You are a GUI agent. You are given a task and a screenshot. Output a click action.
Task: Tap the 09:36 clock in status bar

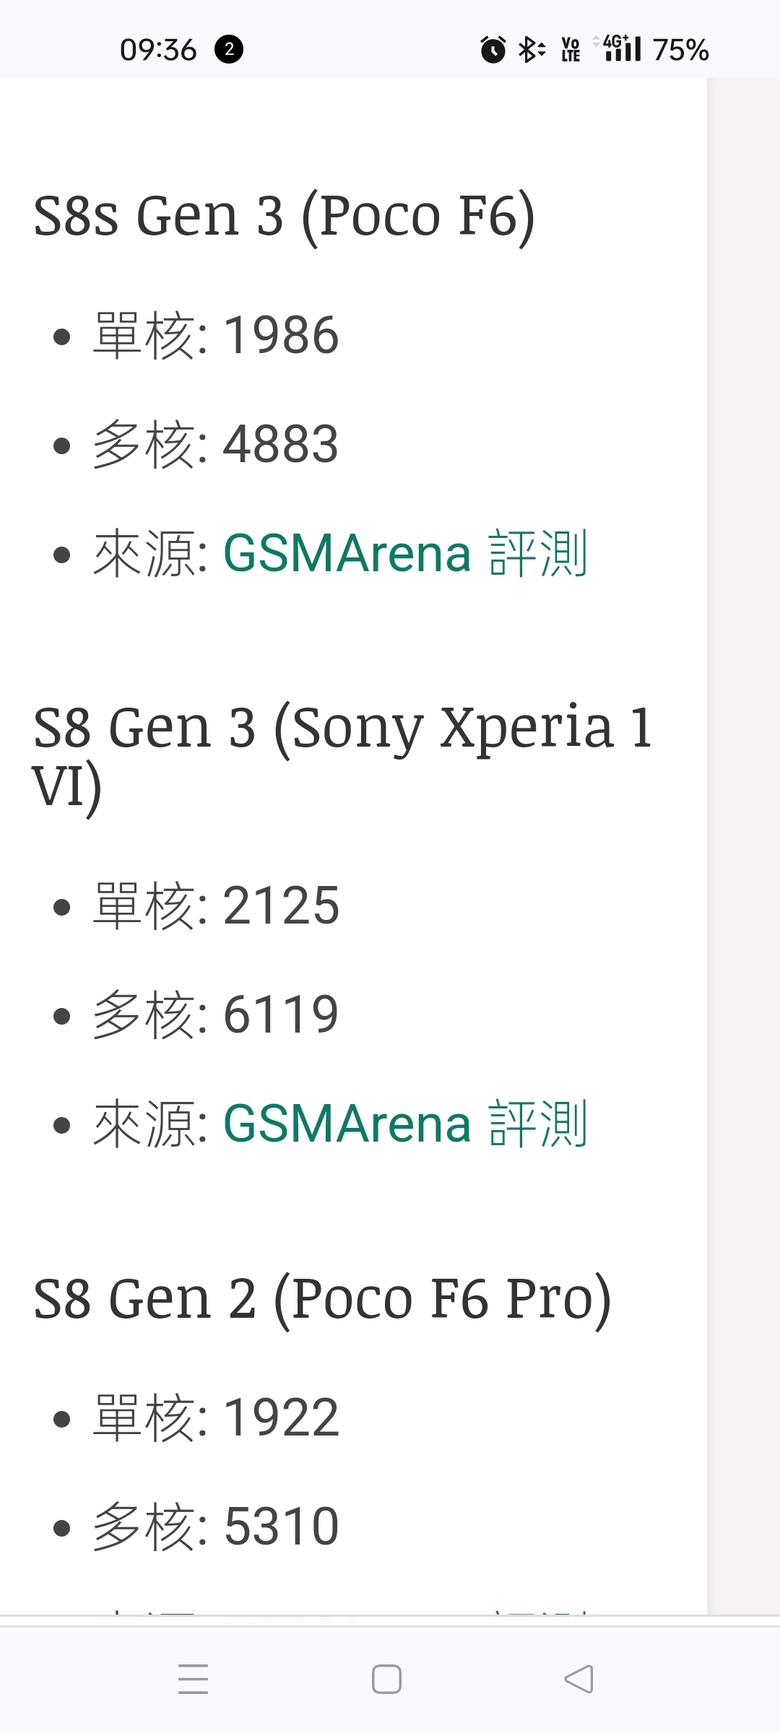158,49
